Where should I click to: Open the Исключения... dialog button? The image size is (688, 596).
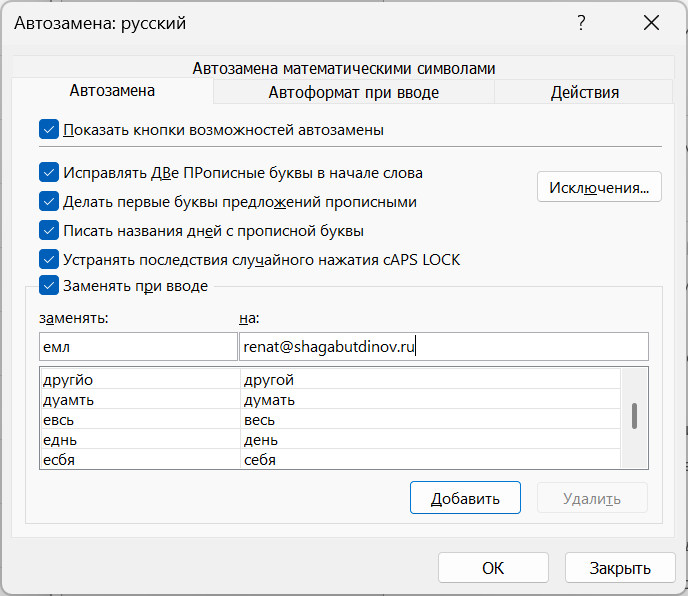pos(599,187)
